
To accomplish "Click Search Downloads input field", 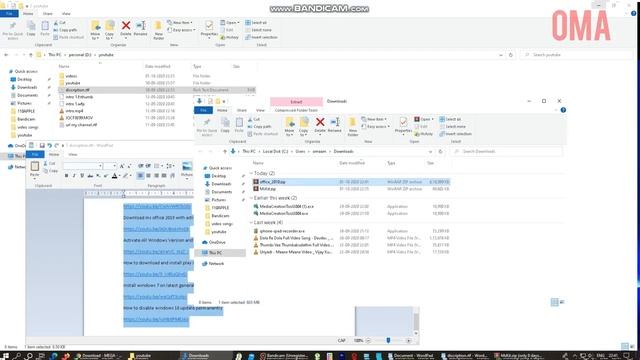I will 507,151.
